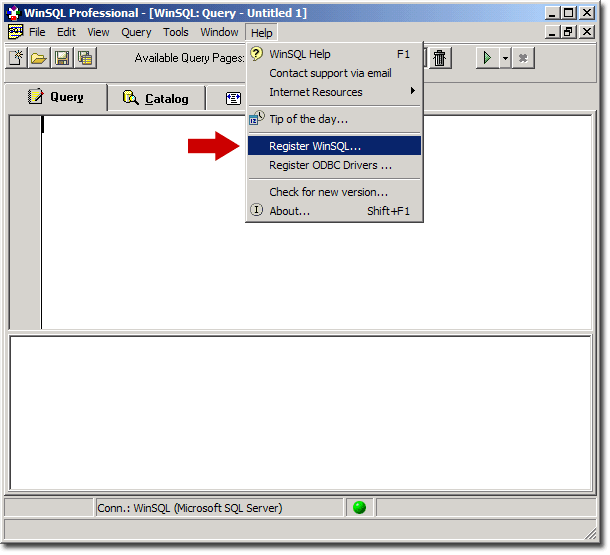
Task: Switch to the Catalog tab
Action: 156,99
